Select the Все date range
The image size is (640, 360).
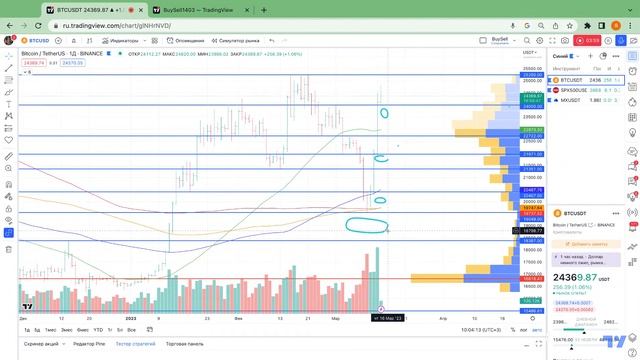coord(131,330)
